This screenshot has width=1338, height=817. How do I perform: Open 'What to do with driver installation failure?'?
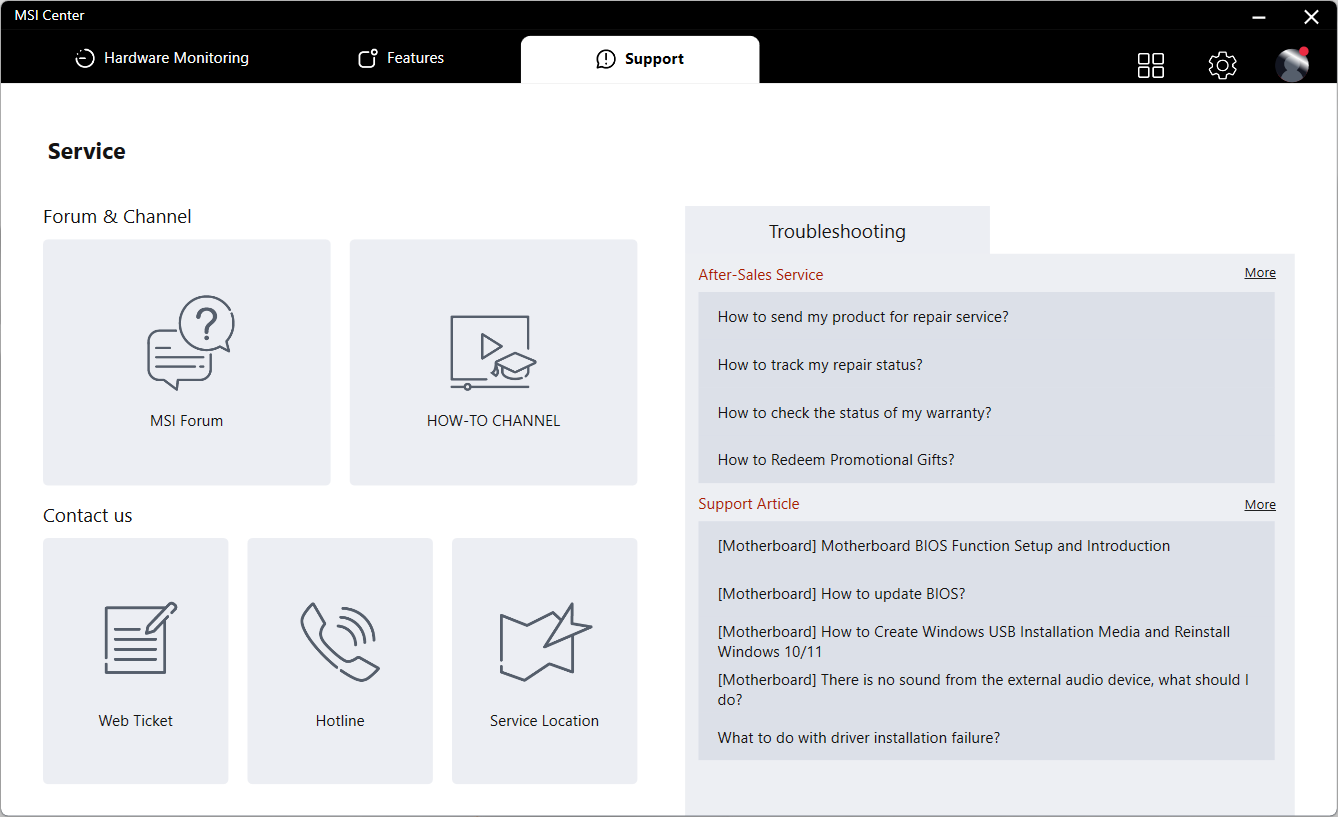859,738
